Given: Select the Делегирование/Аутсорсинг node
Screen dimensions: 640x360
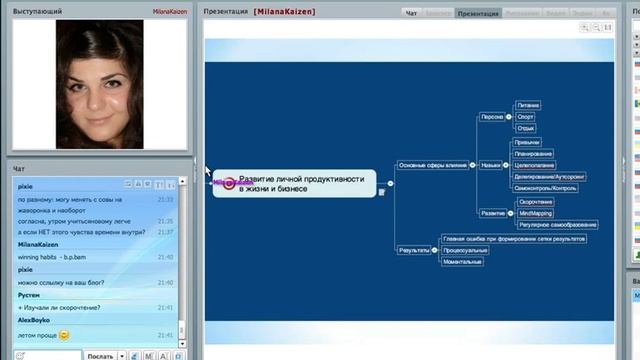Looking at the screenshot, I should pos(549,177).
